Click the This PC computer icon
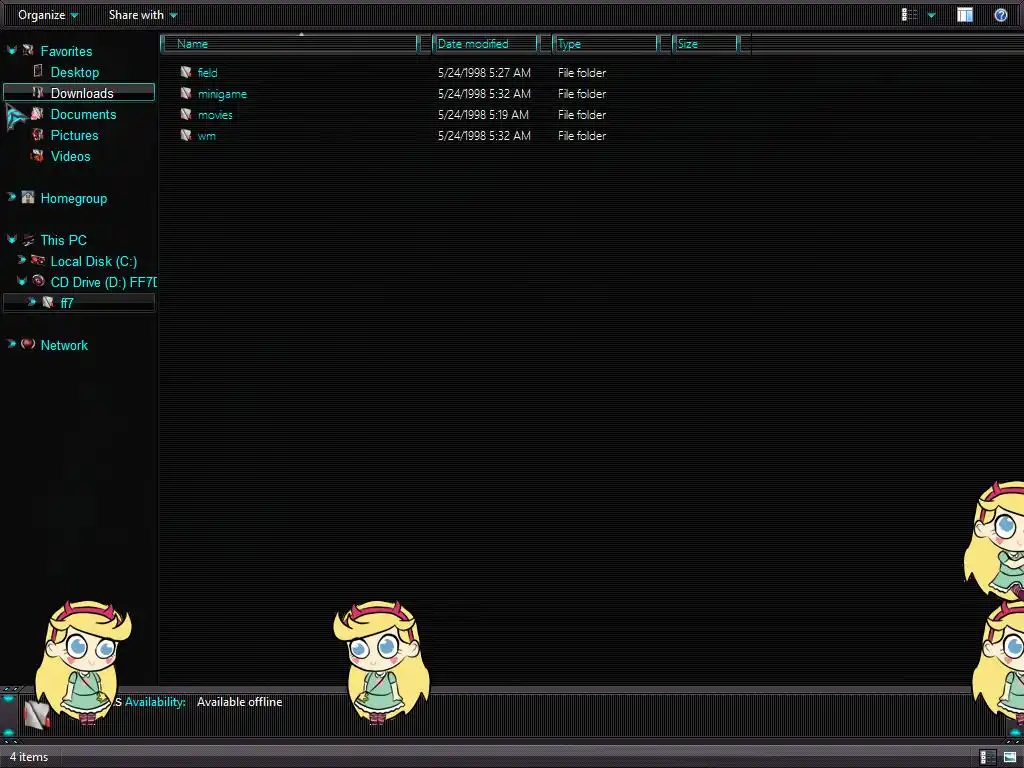The width and height of the screenshot is (1024, 768). point(28,240)
